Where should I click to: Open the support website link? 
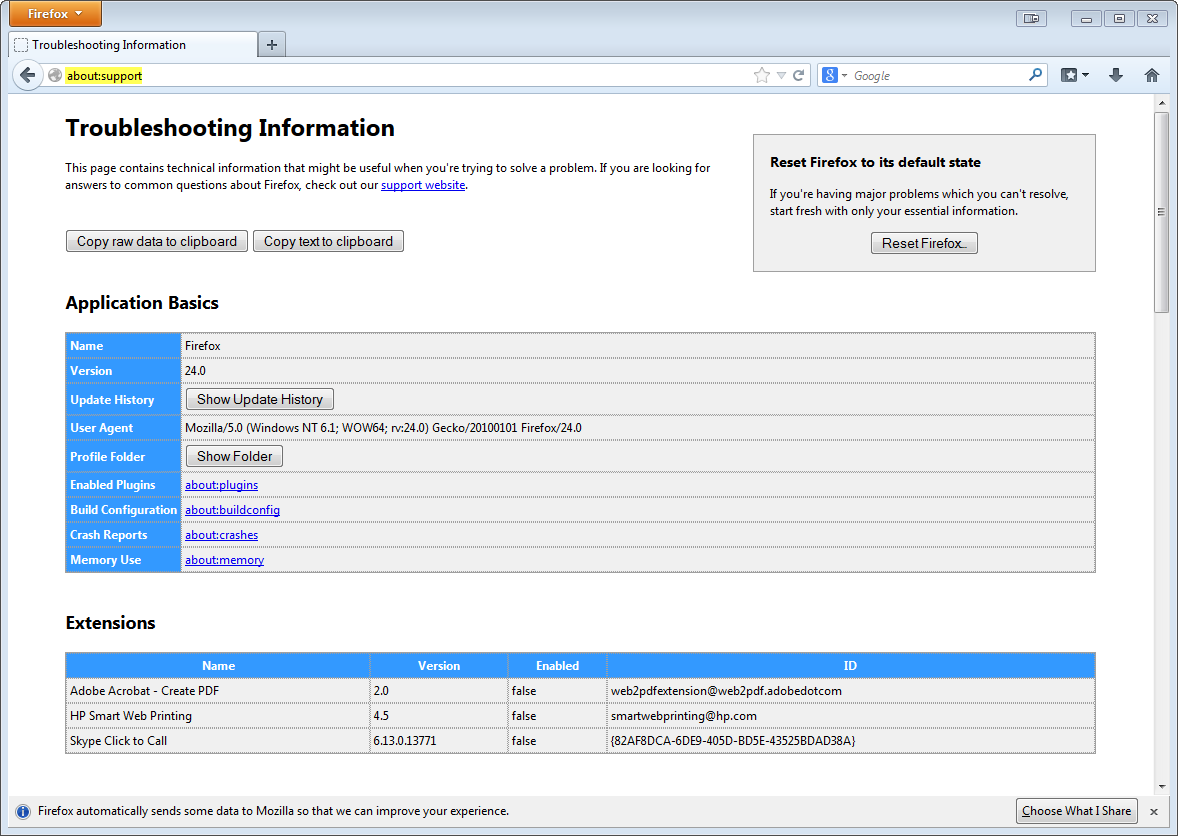click(x=423, y=185)
